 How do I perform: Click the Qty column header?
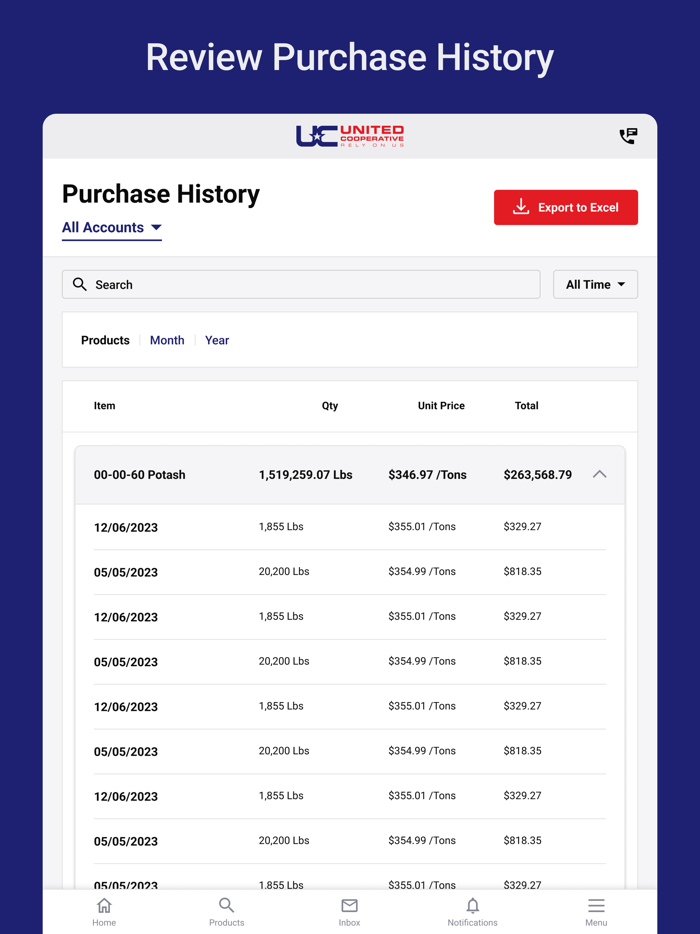click(x=329, y=406)
